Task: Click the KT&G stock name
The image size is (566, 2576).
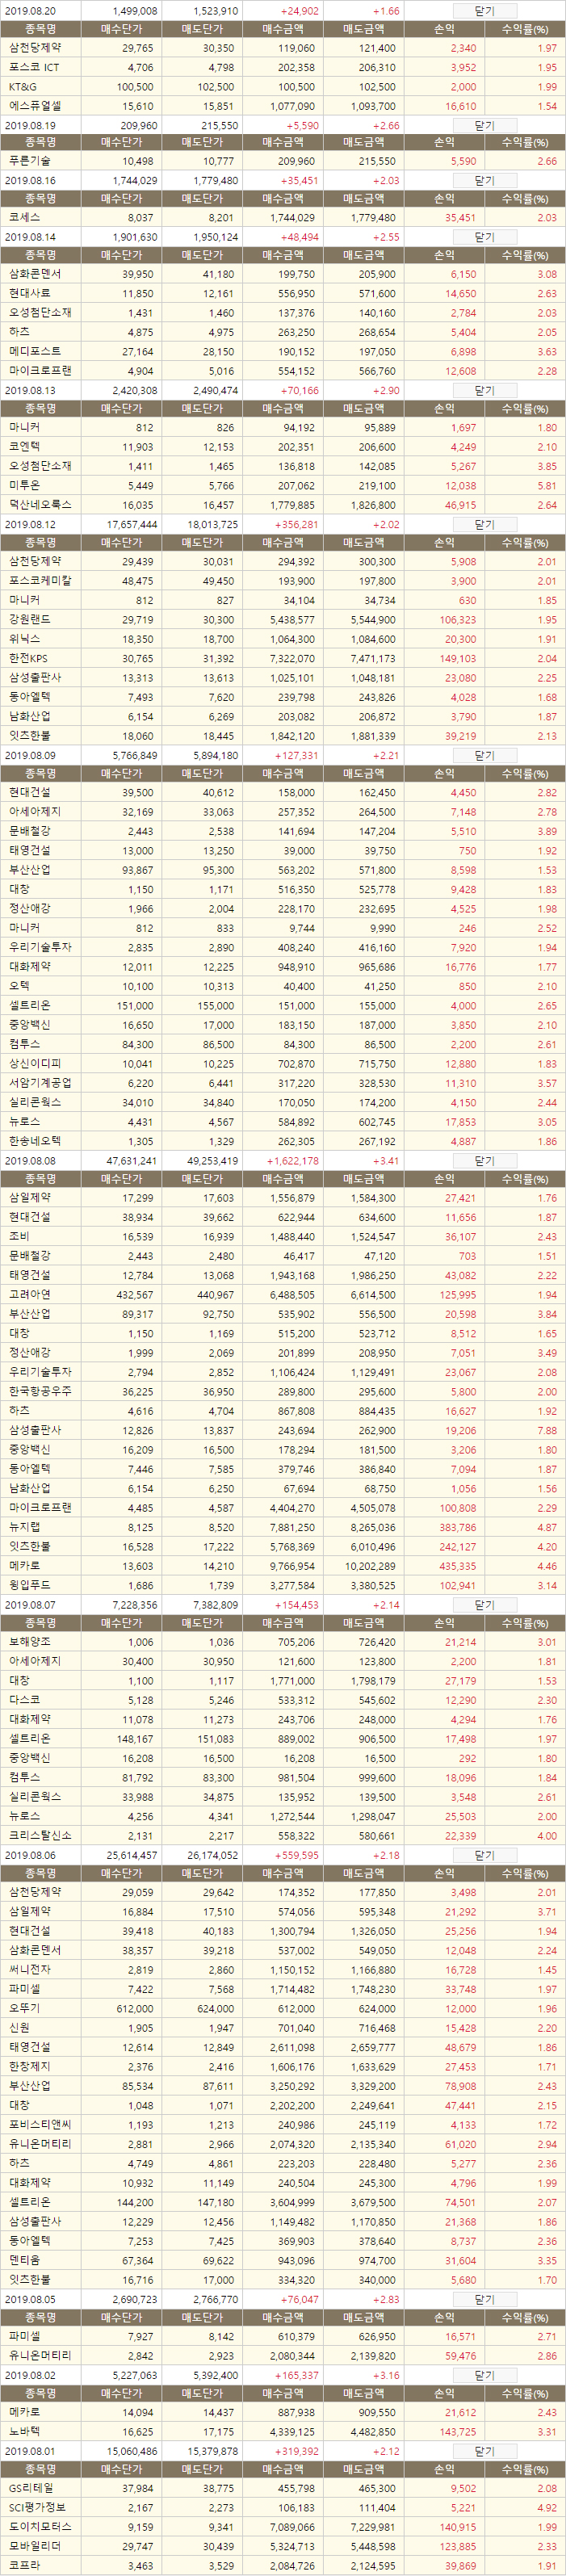Action: point(22,87)
